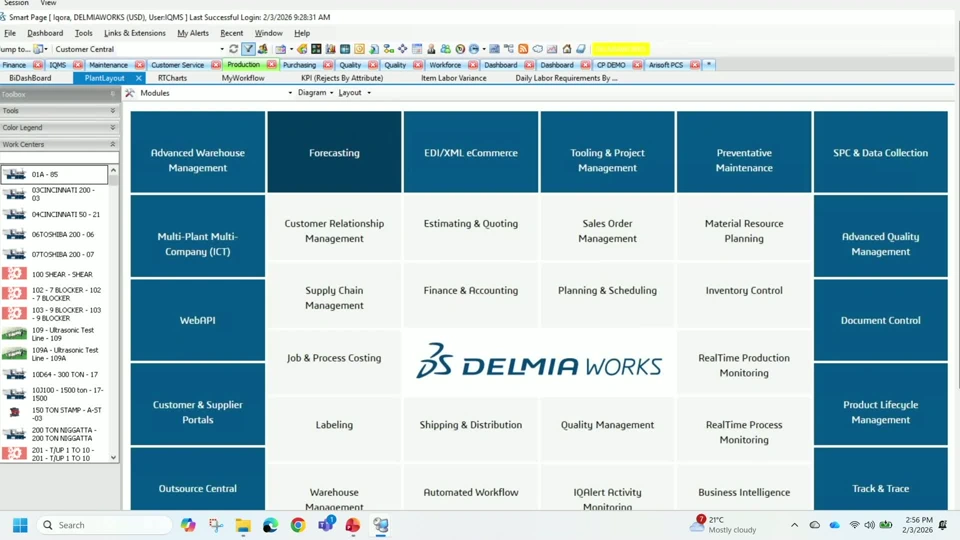The width and height of the screenshot is (960, 540).
Task: Open the Diagram dropdown menu
Action: (x=315, y=92)
